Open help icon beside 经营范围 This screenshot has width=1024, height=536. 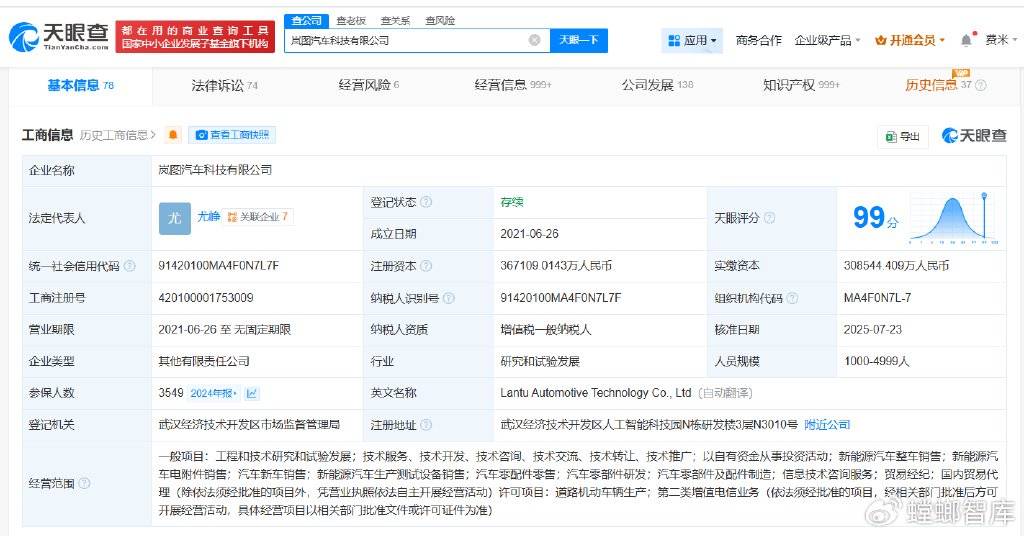84,483
